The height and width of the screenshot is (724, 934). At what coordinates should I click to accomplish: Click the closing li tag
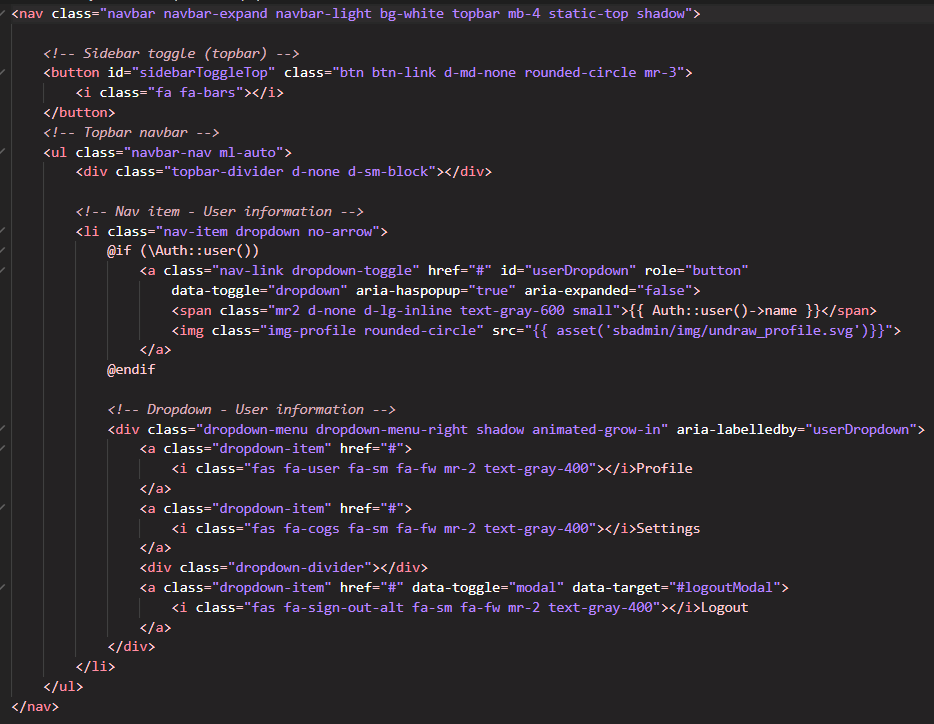pos(95,666)
